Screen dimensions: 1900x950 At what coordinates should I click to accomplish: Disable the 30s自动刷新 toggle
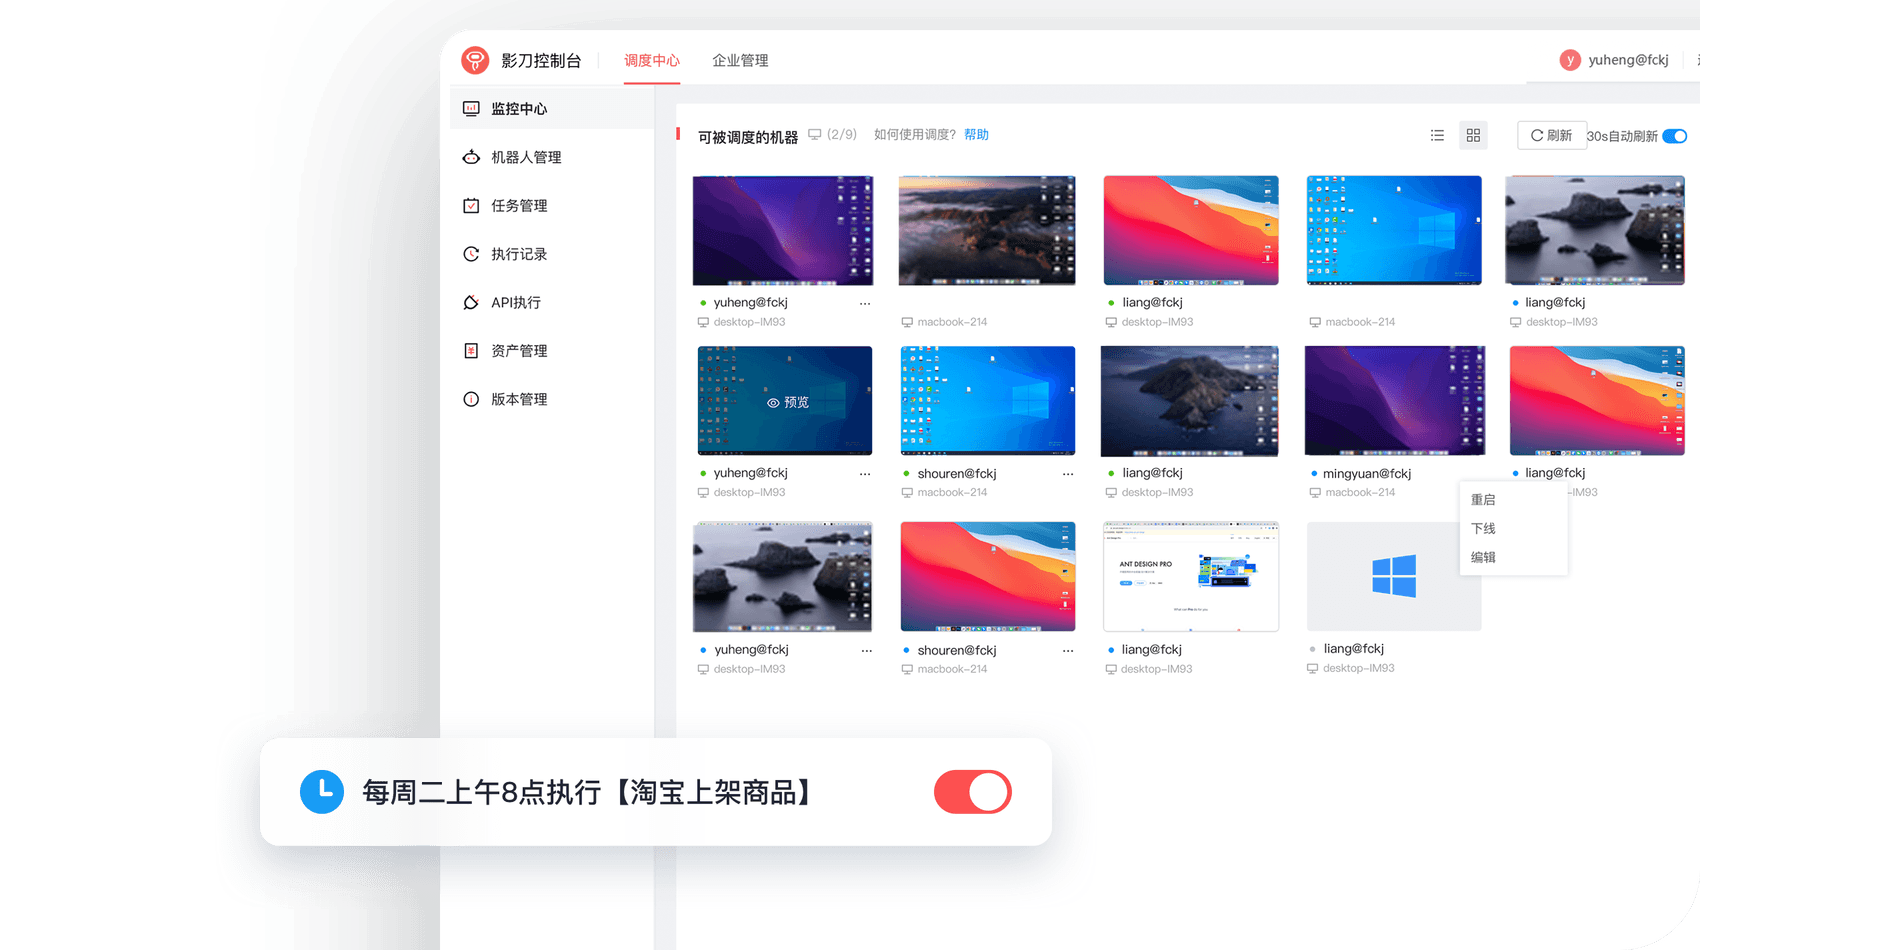click(x=1674, y=136)
